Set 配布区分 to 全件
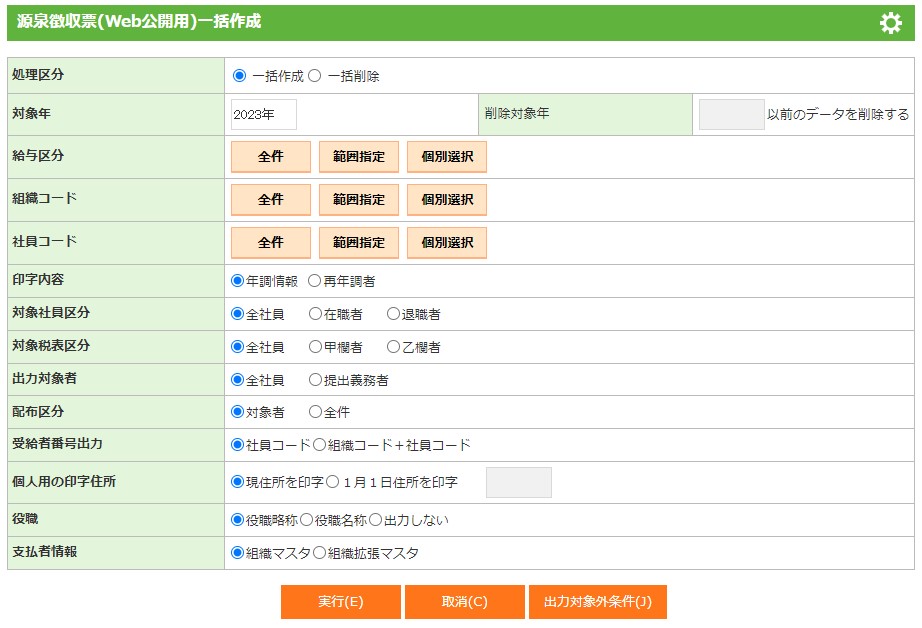Image resolution: width=922 pixels, height=628 pixels. [x=315, y=412]
